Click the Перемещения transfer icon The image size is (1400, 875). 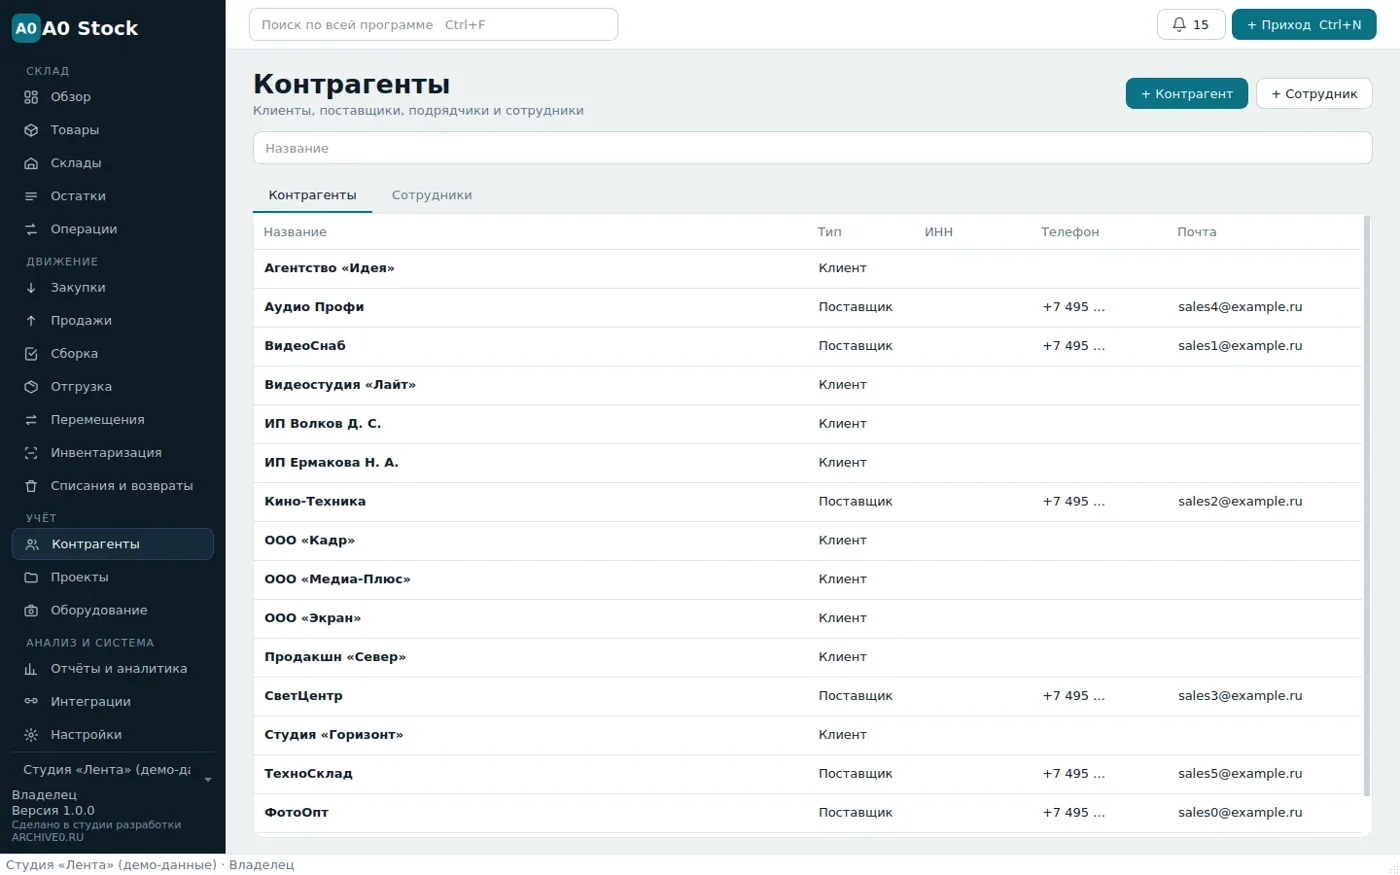(31, 419)
